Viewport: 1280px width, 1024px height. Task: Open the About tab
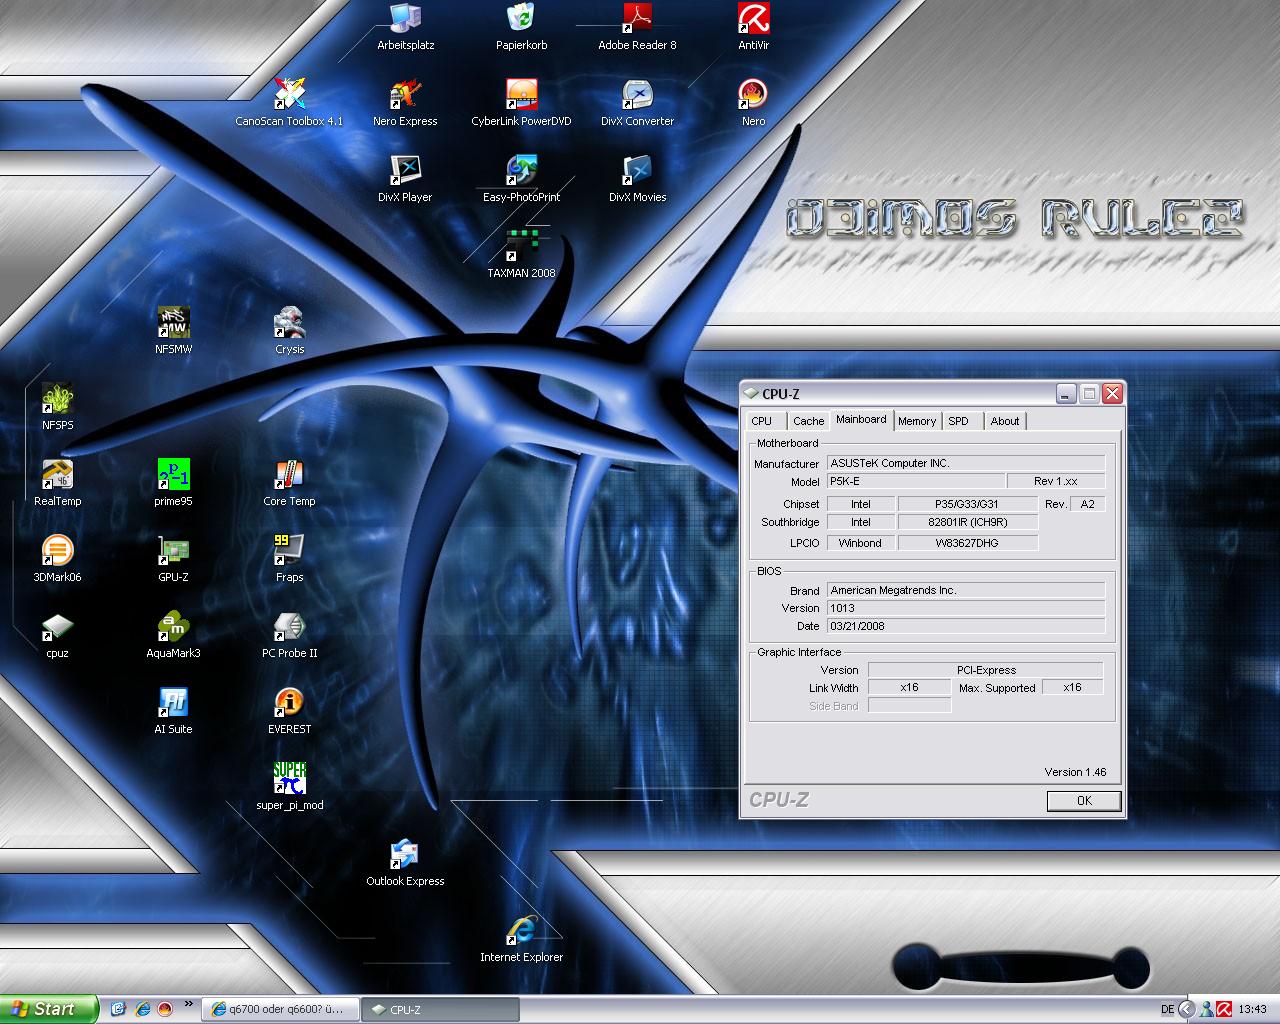pyautogui.click(x=1005, y=421)
